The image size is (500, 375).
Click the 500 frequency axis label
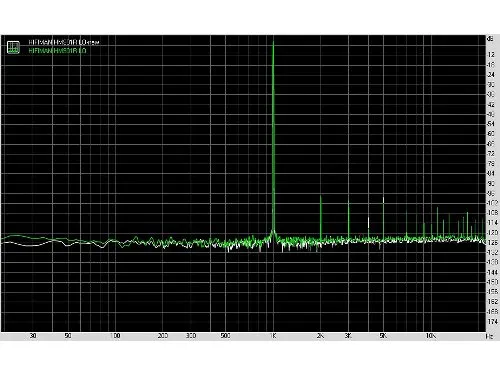[x=225, y=336]
